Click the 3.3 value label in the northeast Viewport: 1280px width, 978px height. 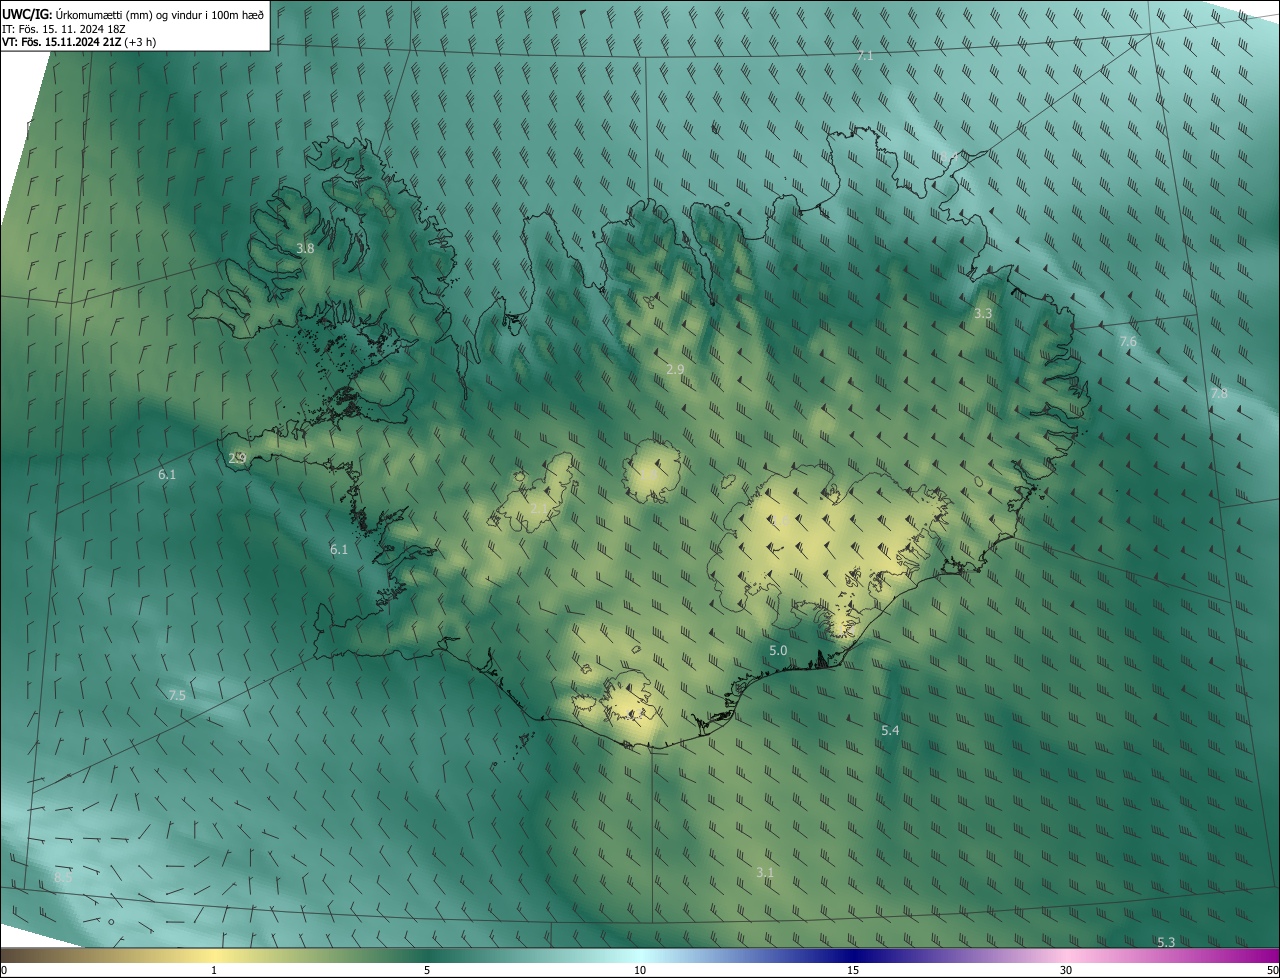tap(983, 313)
